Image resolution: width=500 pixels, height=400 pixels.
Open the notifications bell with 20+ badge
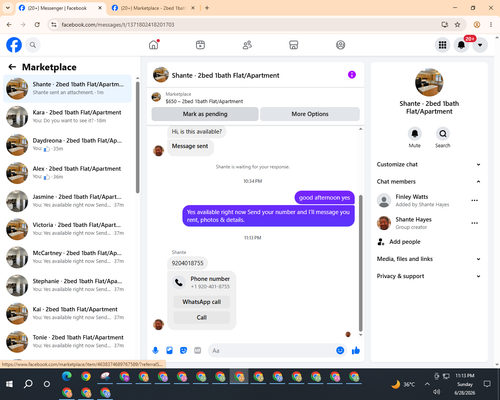tap(461, 45)
